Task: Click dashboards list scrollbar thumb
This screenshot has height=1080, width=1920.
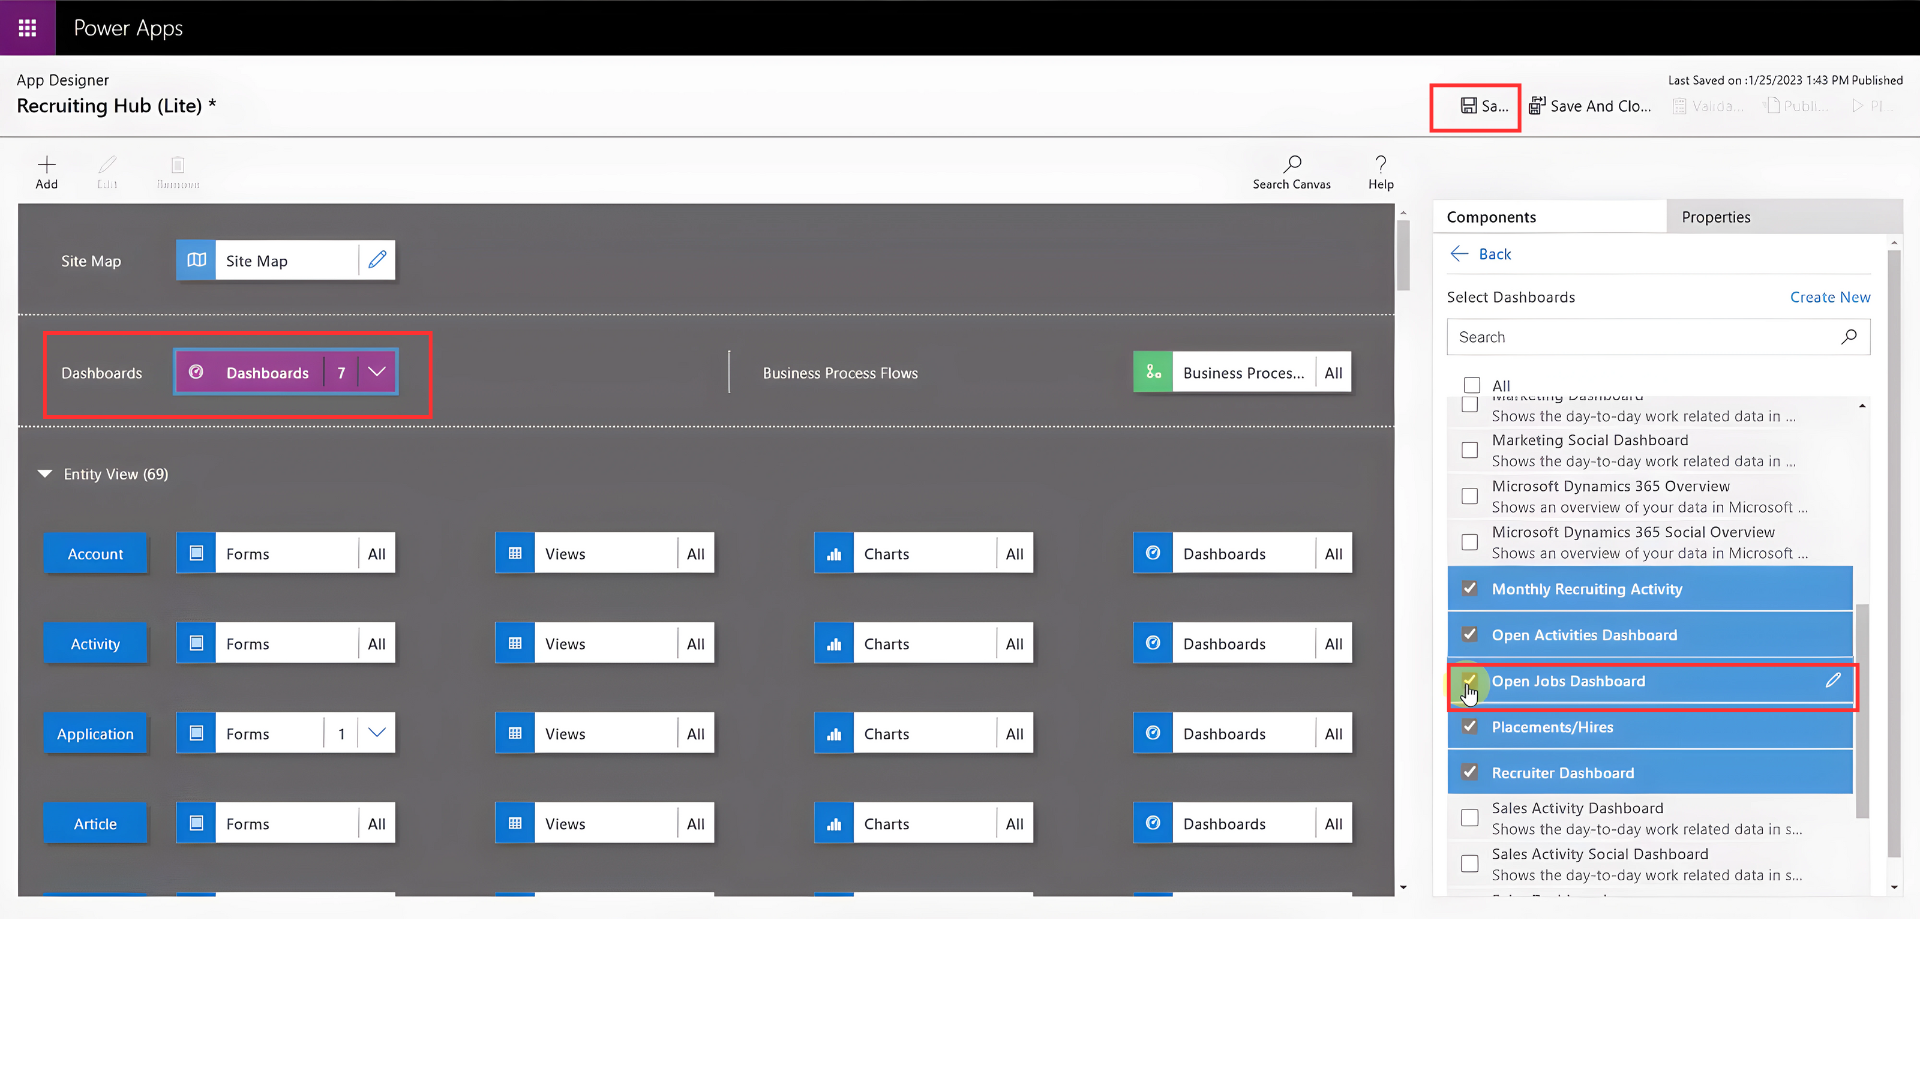Action: click(1862, 710)
